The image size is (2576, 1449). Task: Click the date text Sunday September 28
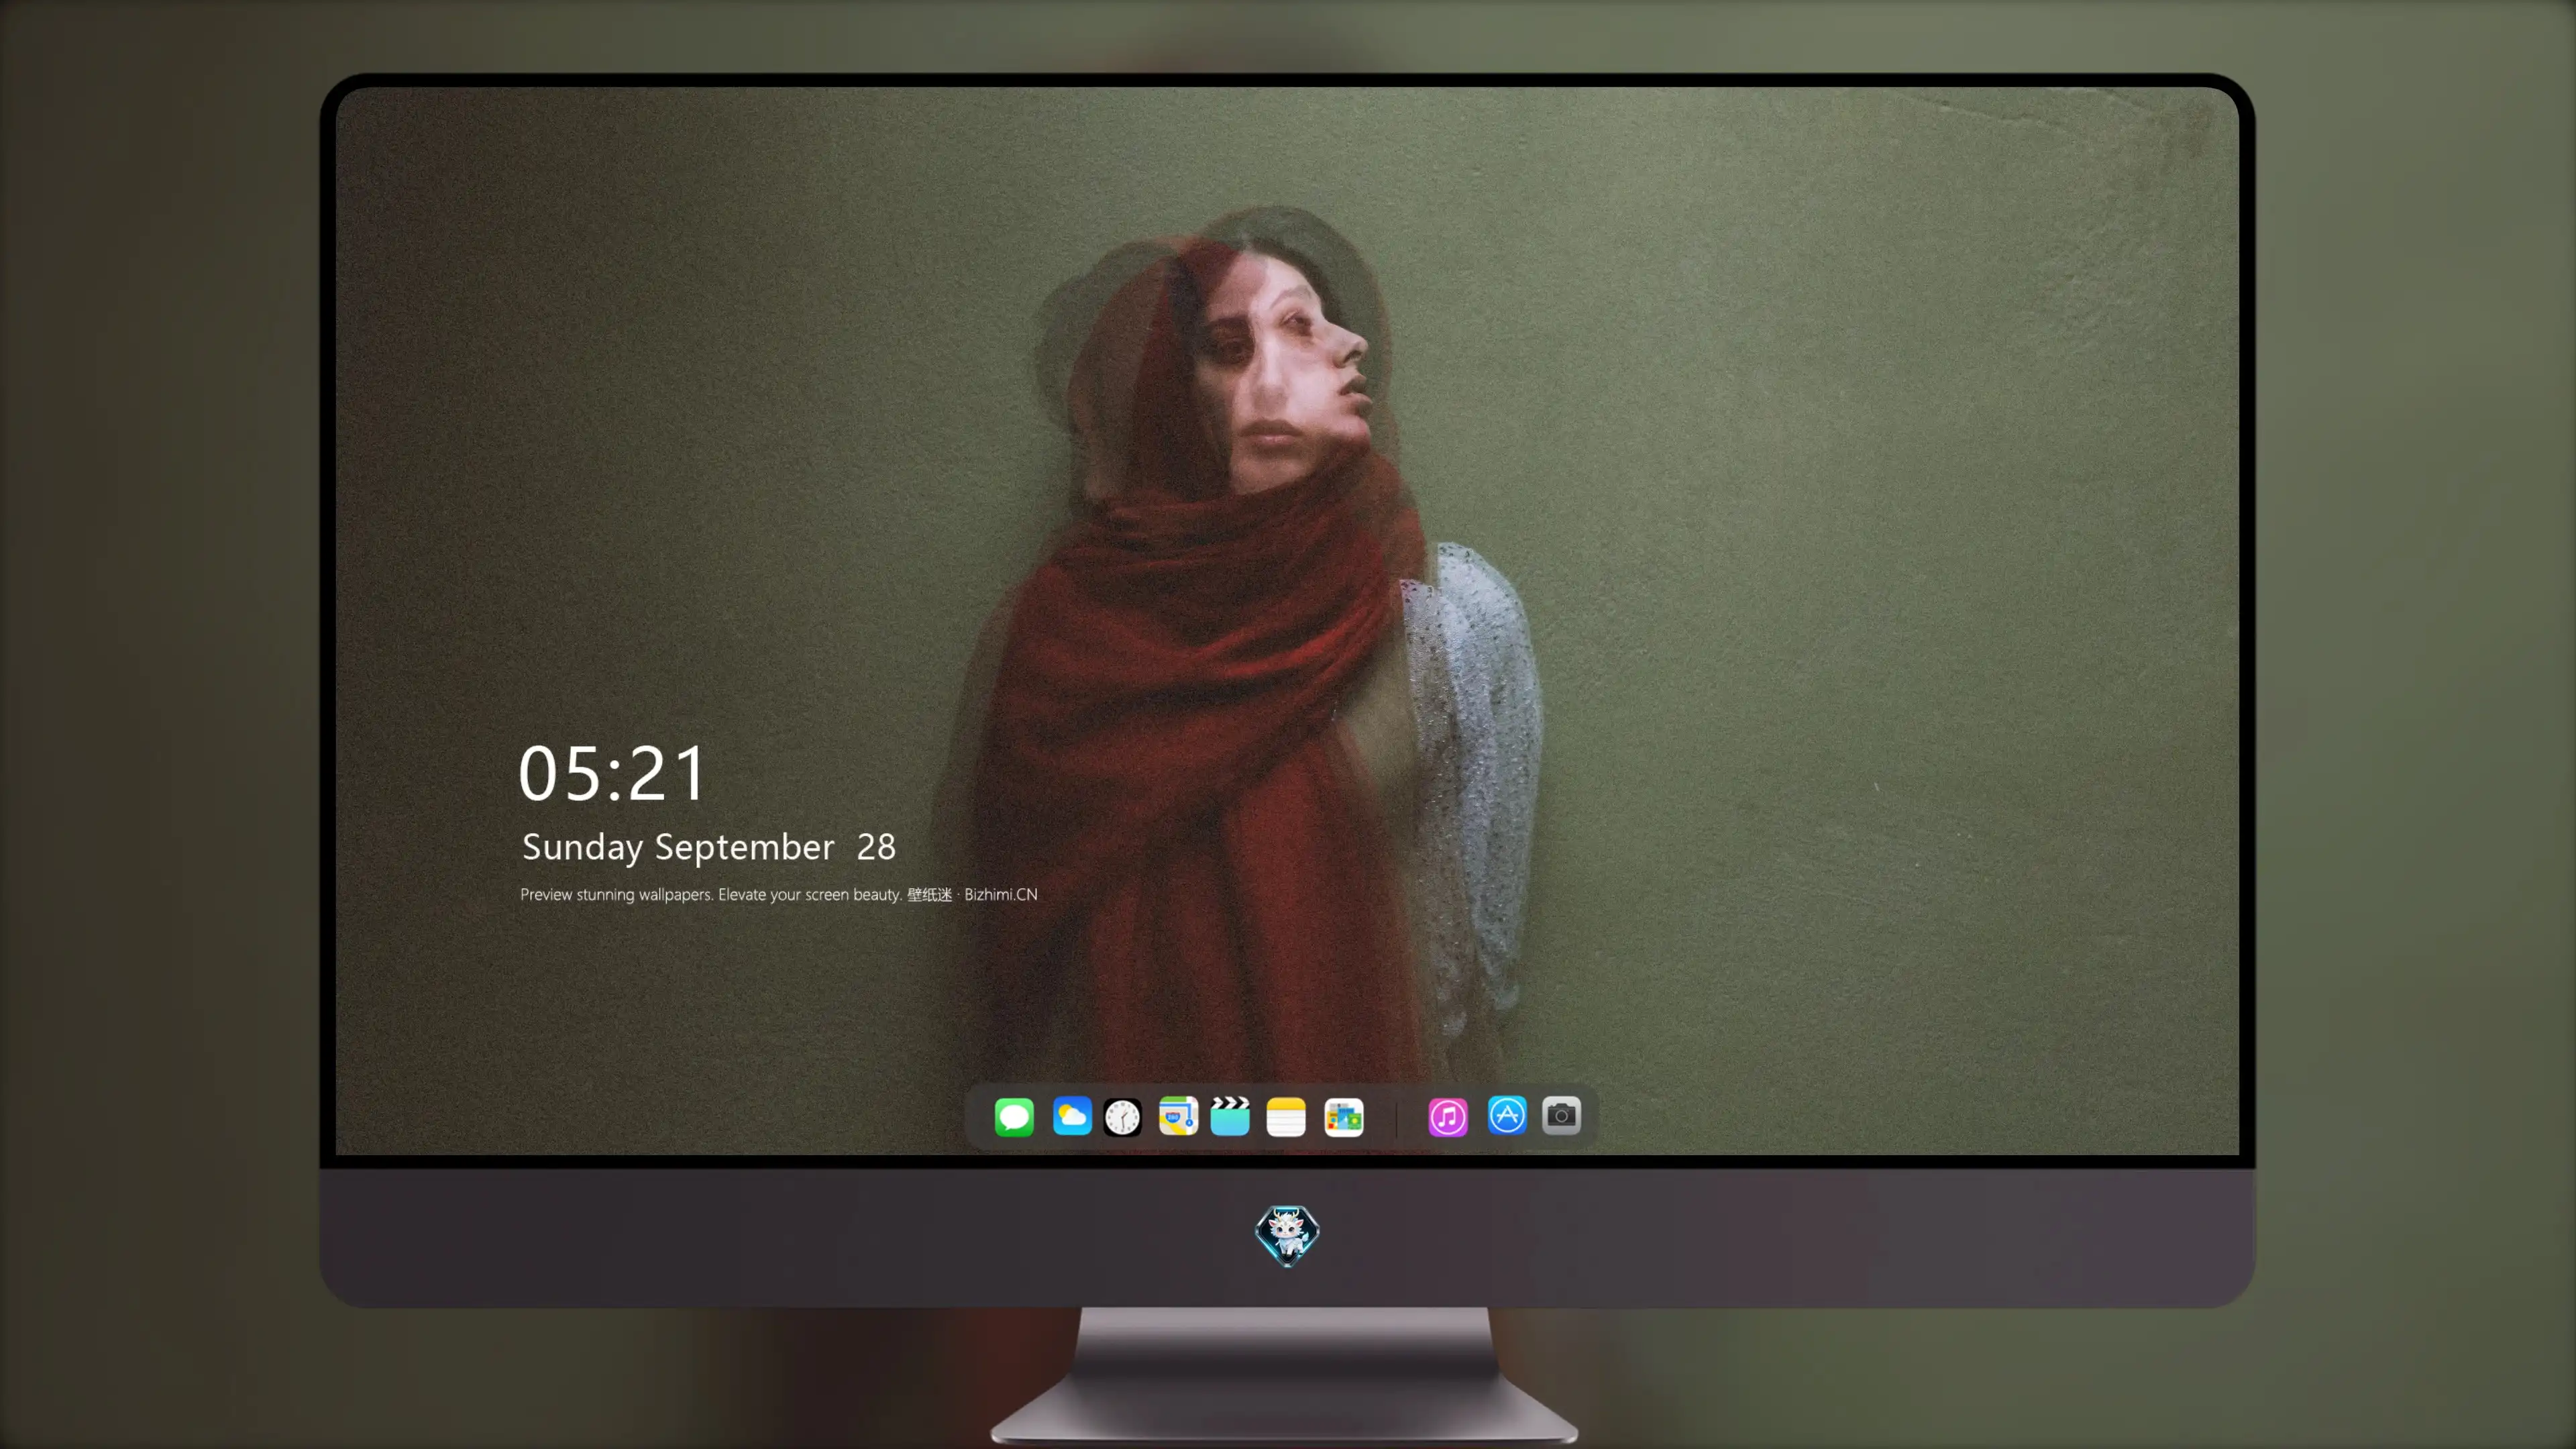[x=709, y=847]
